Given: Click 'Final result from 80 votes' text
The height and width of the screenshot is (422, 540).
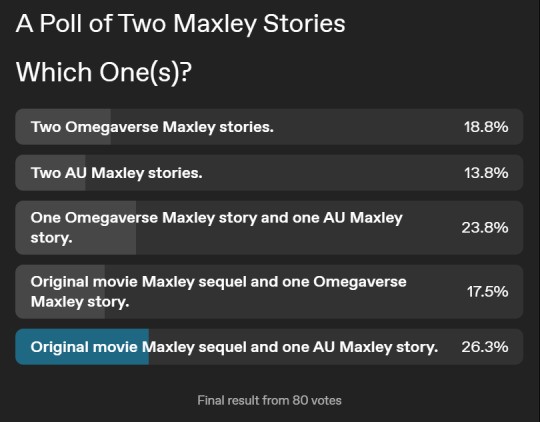Looking at the screenshot, I should pos(269,401).
